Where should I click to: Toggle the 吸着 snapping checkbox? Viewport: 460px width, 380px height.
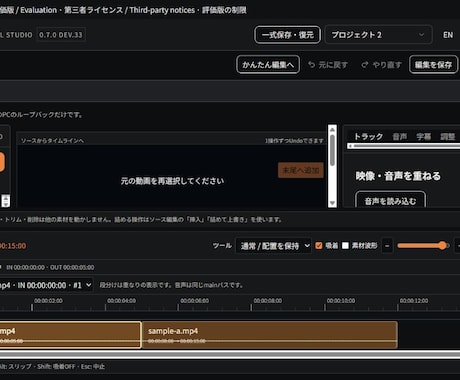tap(319, 246)
